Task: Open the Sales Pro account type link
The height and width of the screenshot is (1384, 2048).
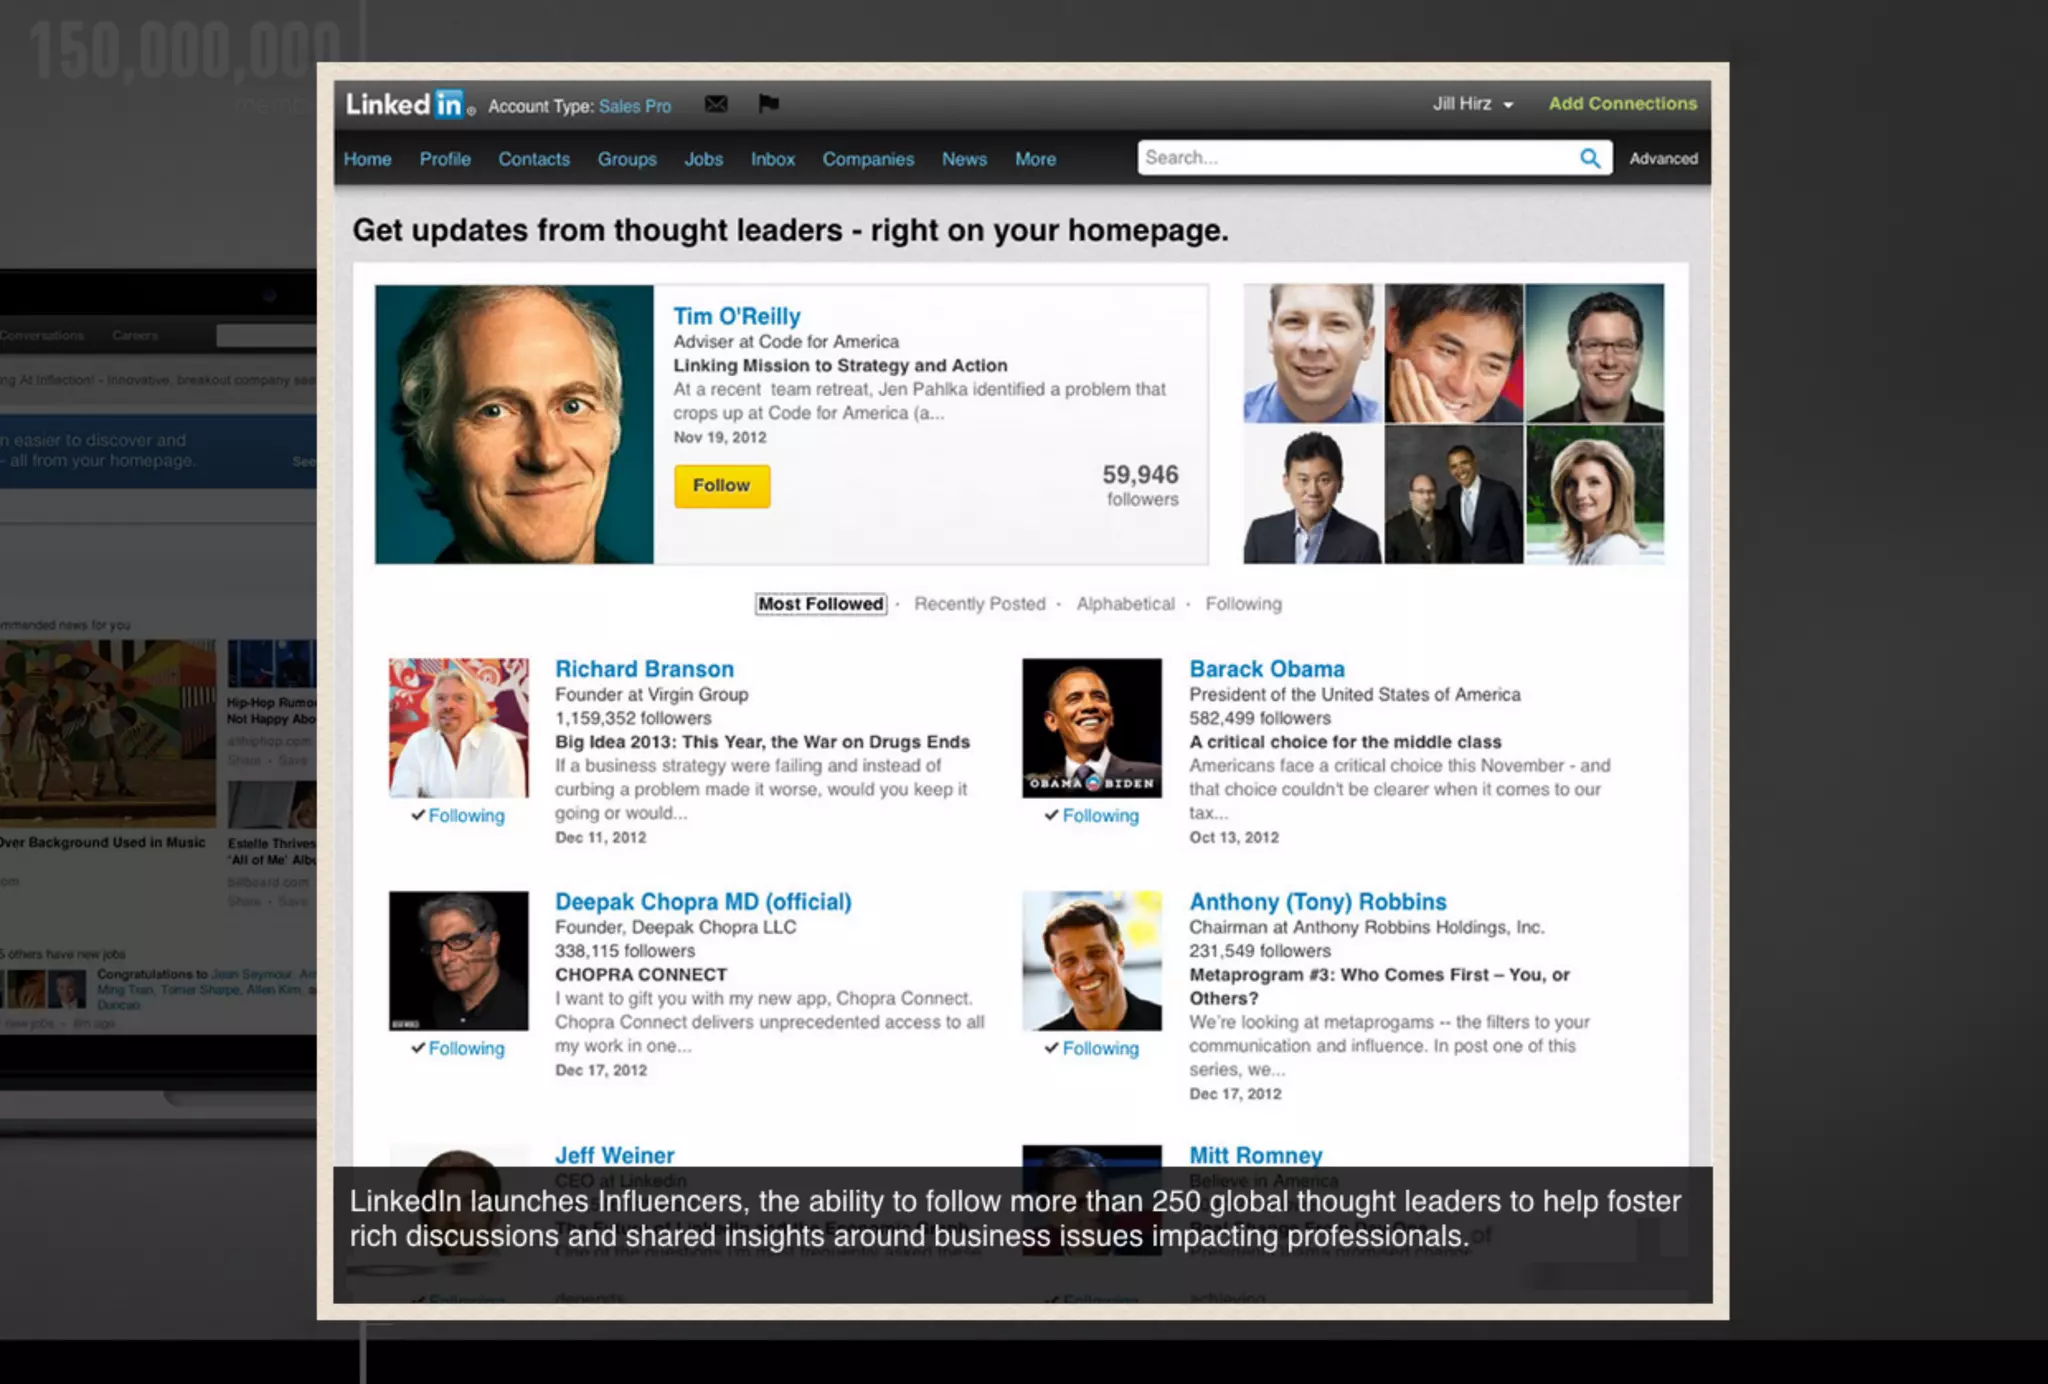Action: (x=635, y=106)
